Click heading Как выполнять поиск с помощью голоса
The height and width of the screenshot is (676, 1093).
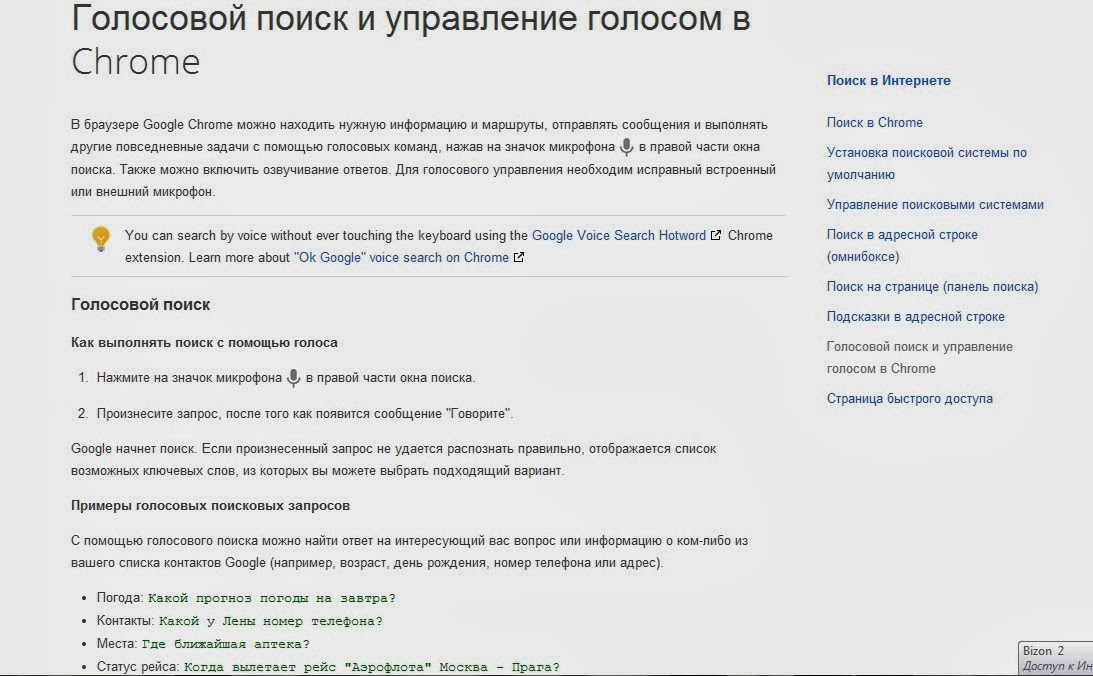(x=204, y=343)
